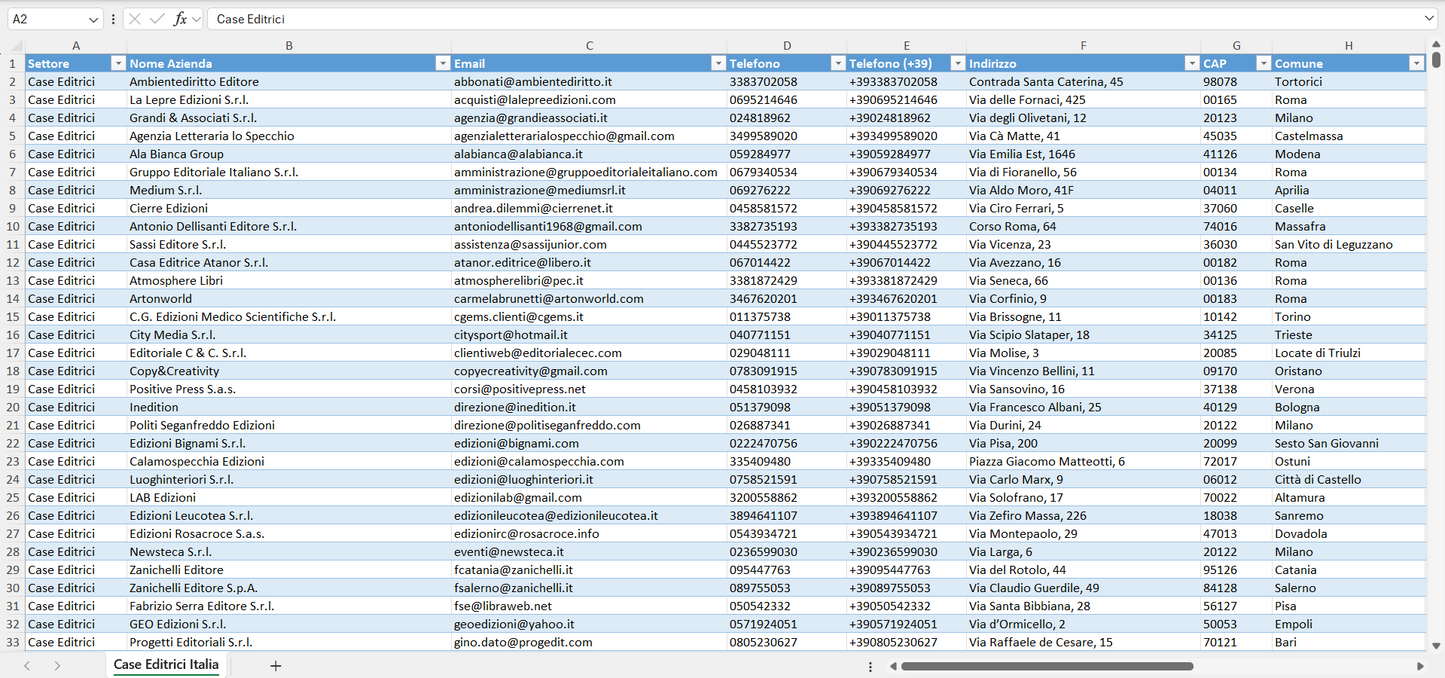
Task: Click cell +393467620201
Action: (907, 298)
